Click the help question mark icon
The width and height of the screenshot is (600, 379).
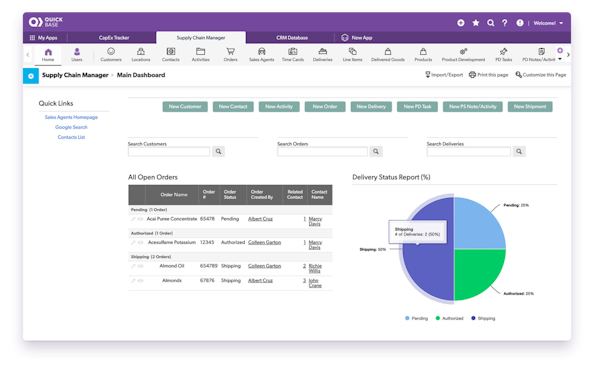click(x=505, y=23)
